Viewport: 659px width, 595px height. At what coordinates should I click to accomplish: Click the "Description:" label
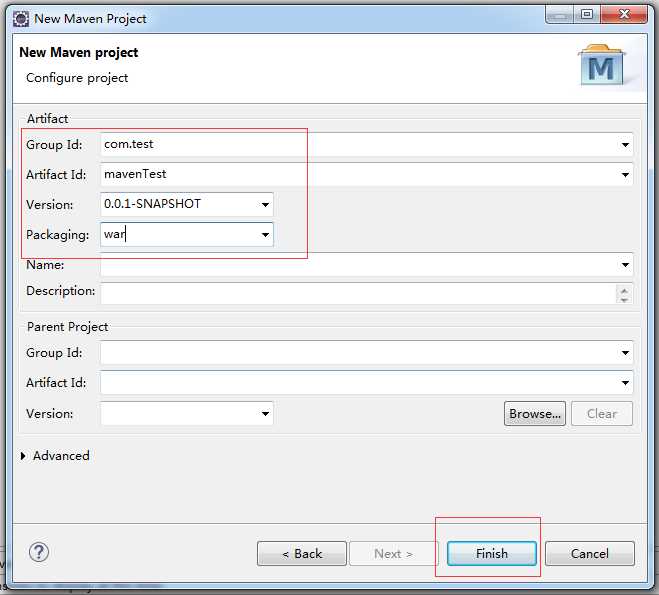(61, 291)
